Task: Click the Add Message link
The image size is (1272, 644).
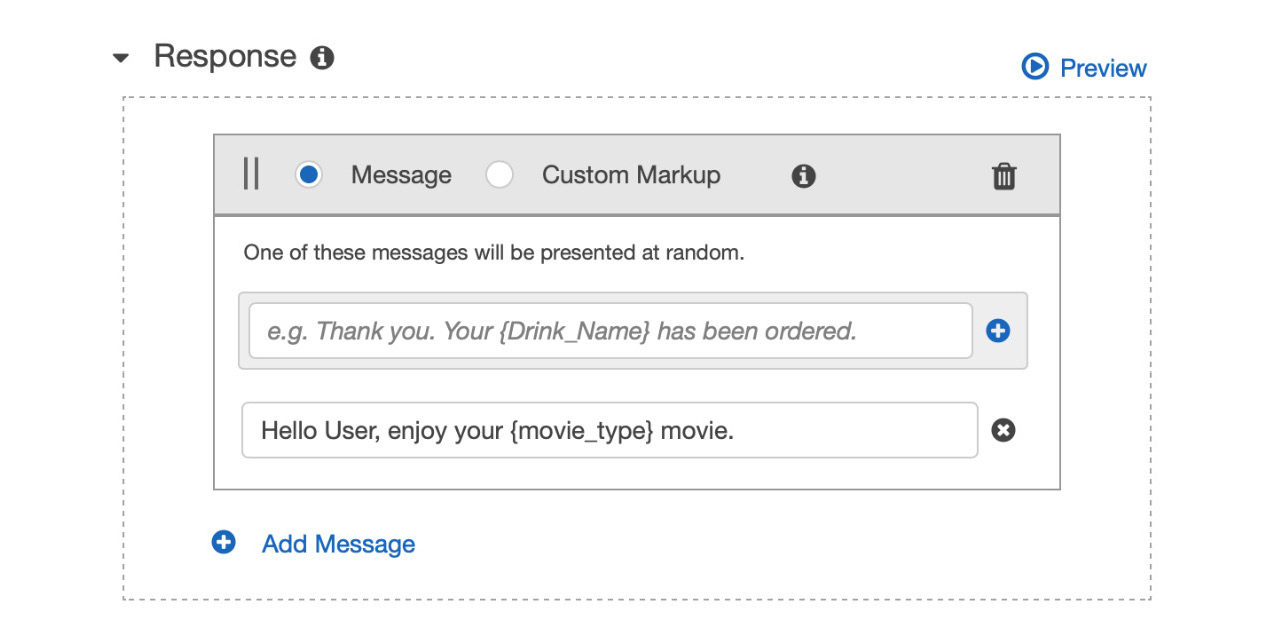Action: coord(338,544)
